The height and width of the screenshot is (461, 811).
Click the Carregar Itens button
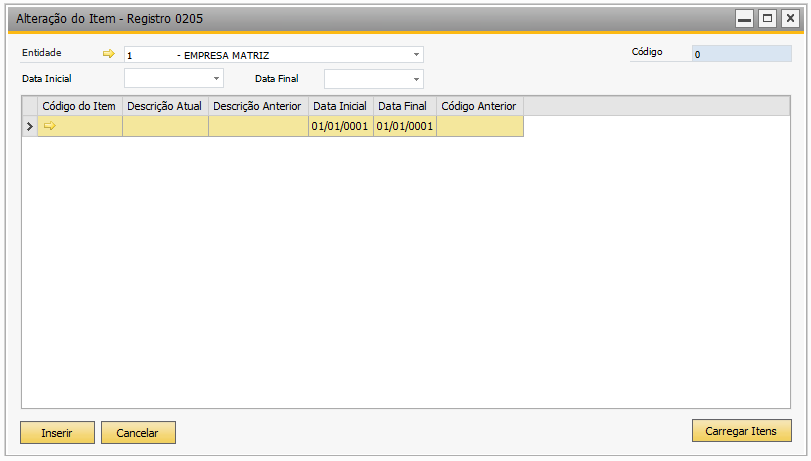[x=742, y=430]
